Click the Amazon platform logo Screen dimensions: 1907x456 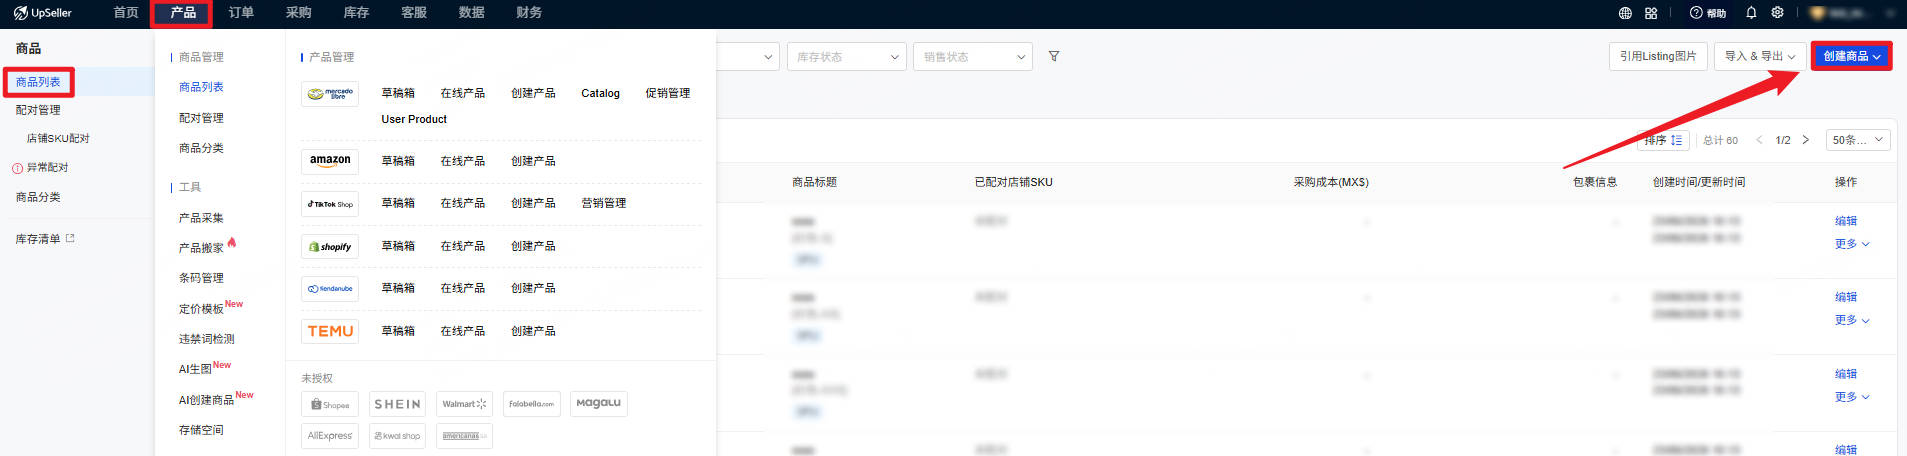(330, 161)
